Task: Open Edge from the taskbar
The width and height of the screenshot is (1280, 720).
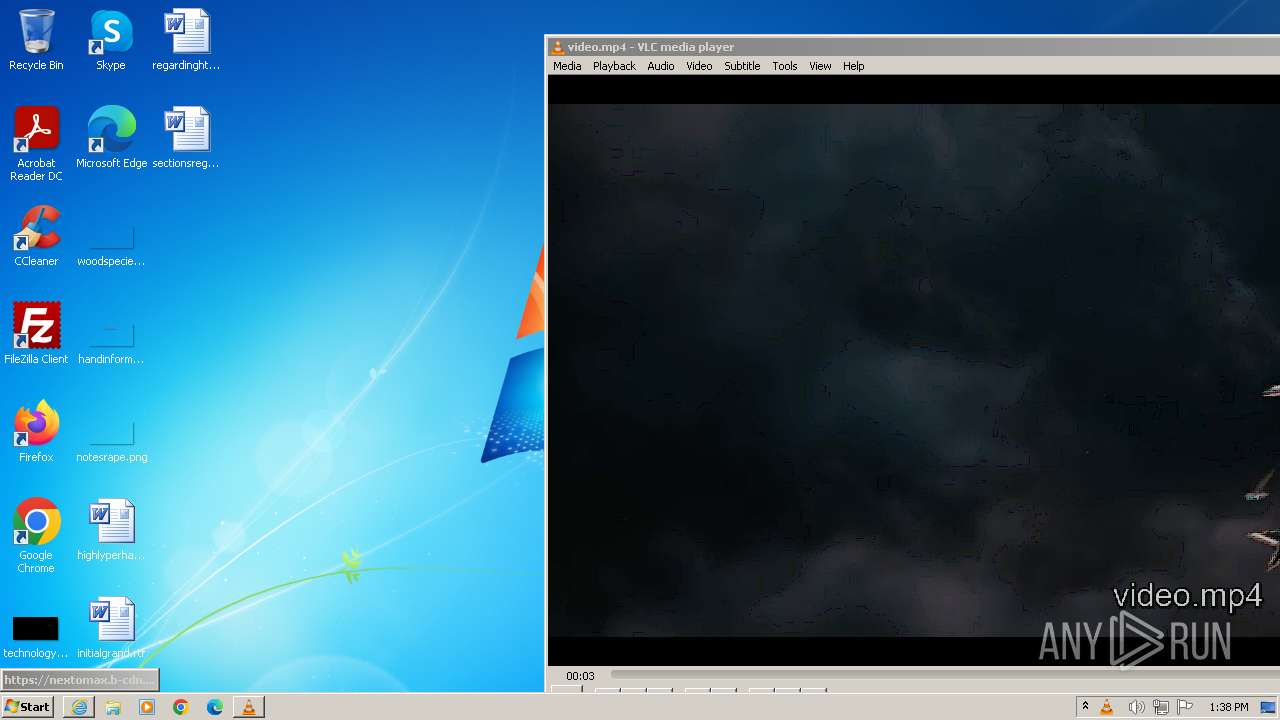Action: 215,707
